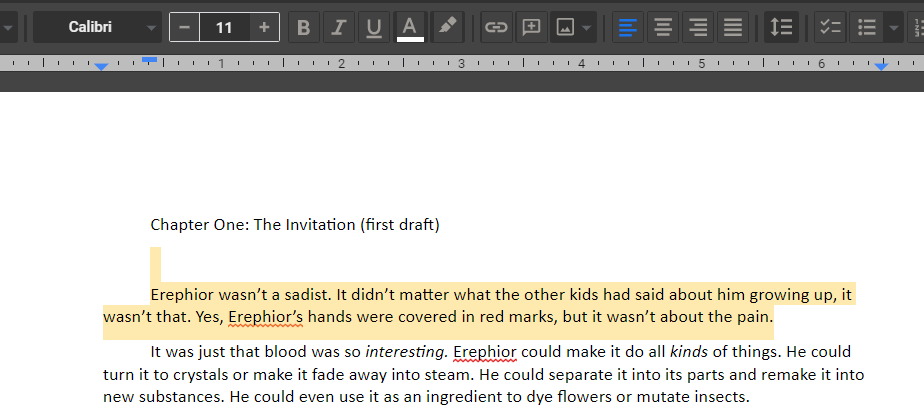Click the italic word 'interesting'
Image resolution: width=924 pixels, height=420 pixels.
point(407,352)
